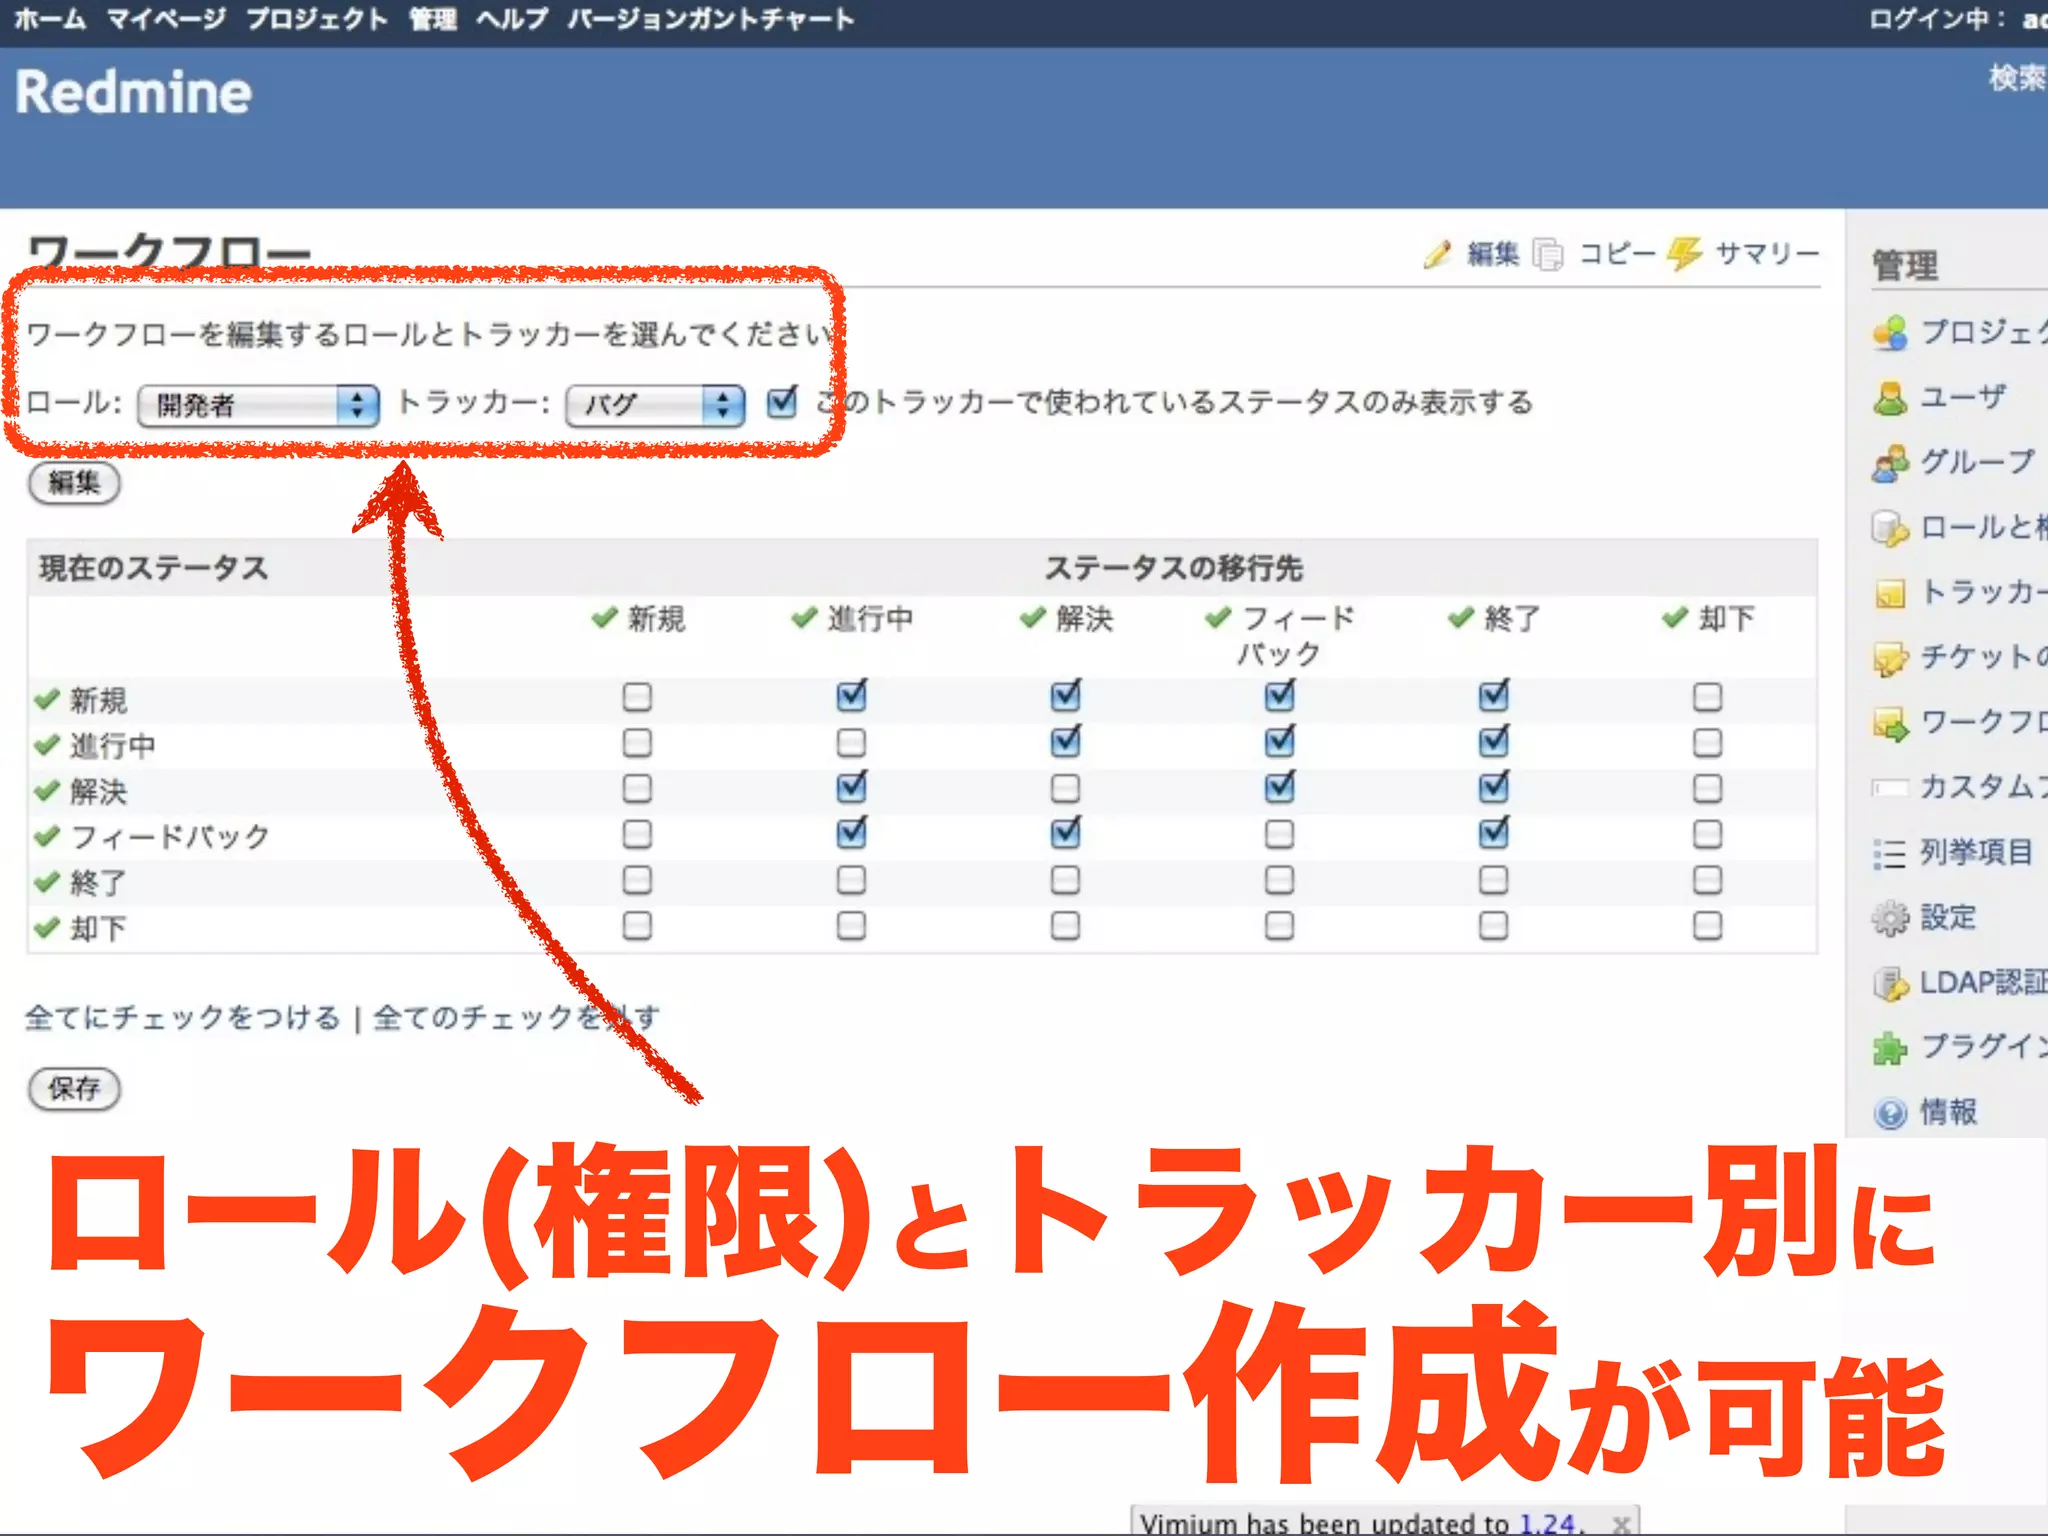Viewport: 2048px width, 1536px height.
Task: Check 新規 to 却下 transition
Action: click(1707, 697)
